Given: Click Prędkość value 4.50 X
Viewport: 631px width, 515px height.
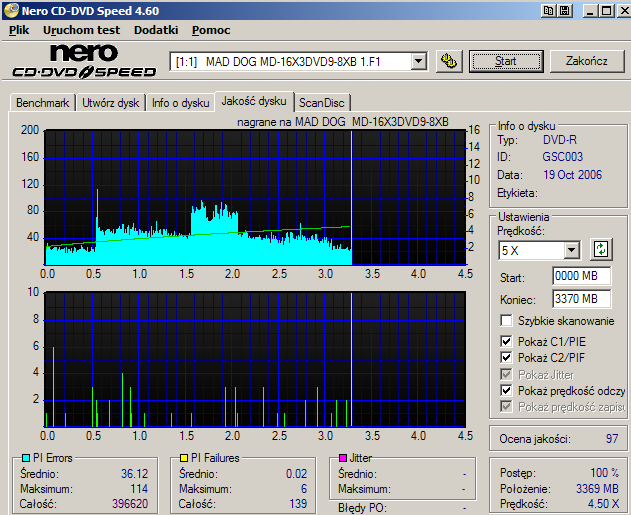Looking at the screenshot, I should coord(603,504).
